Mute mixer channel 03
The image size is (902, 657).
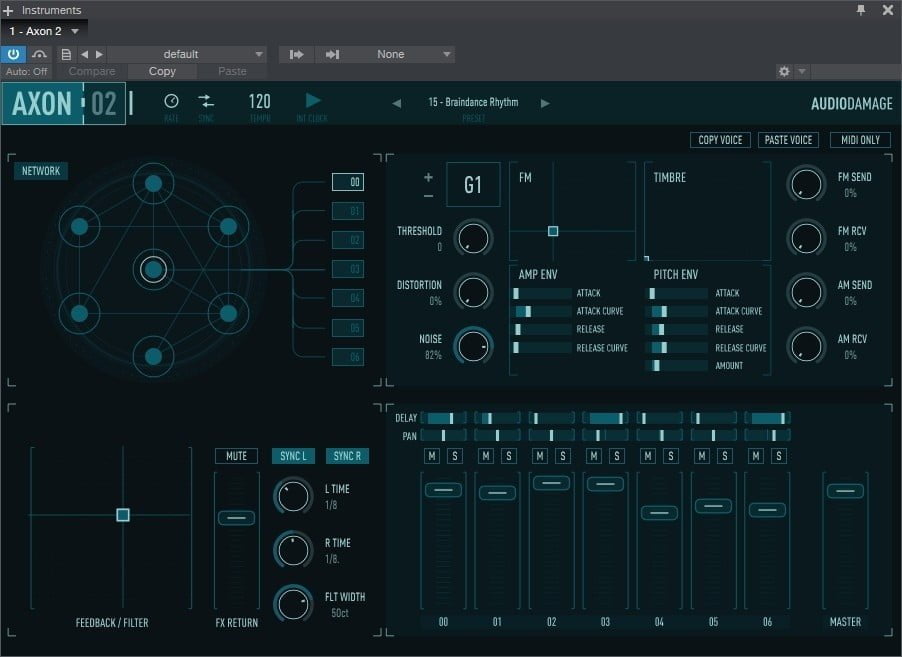594,456
